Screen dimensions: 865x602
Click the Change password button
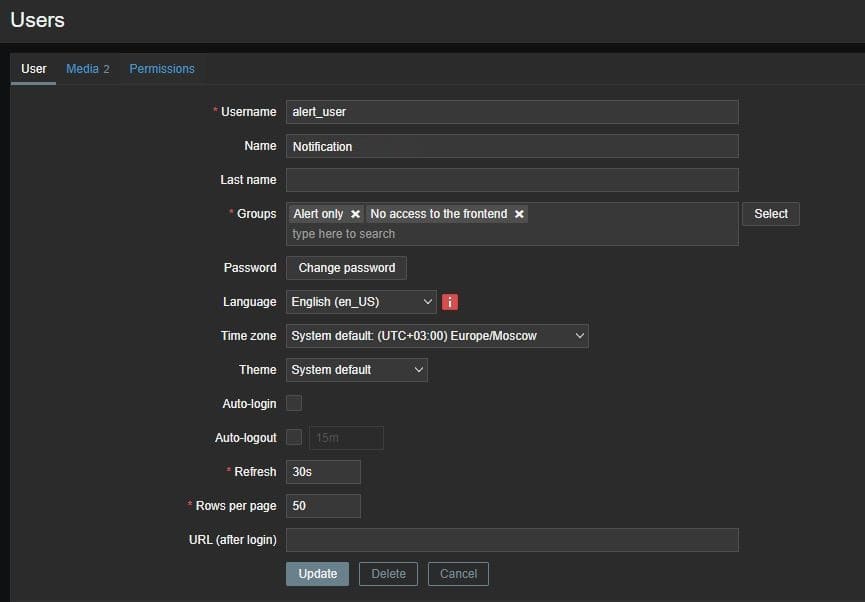[346, 268]
